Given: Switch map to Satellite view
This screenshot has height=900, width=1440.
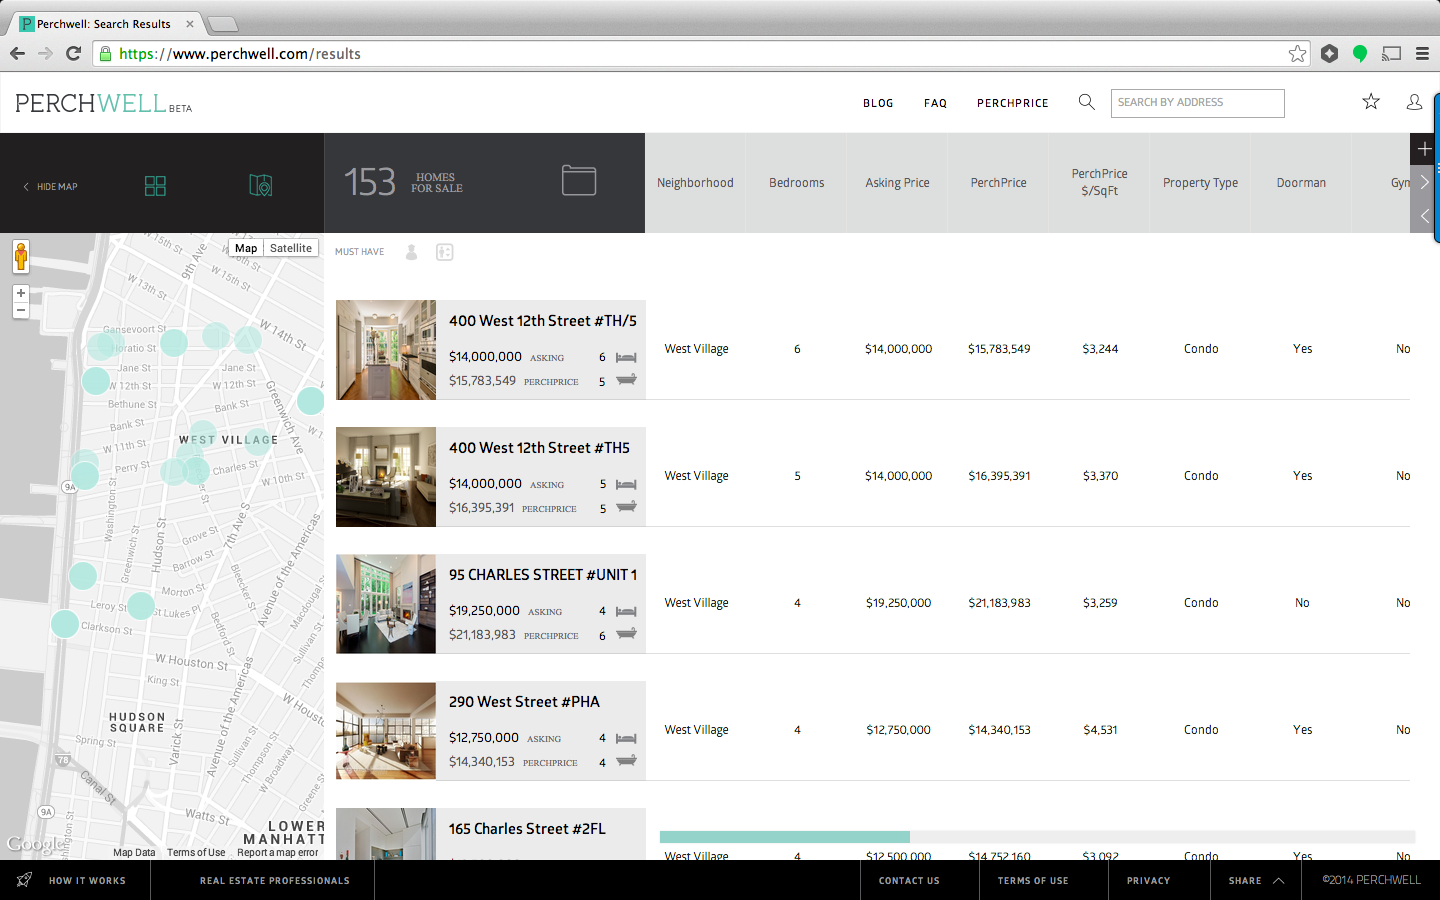Looking at the screenshot, I should pos(291,248).
